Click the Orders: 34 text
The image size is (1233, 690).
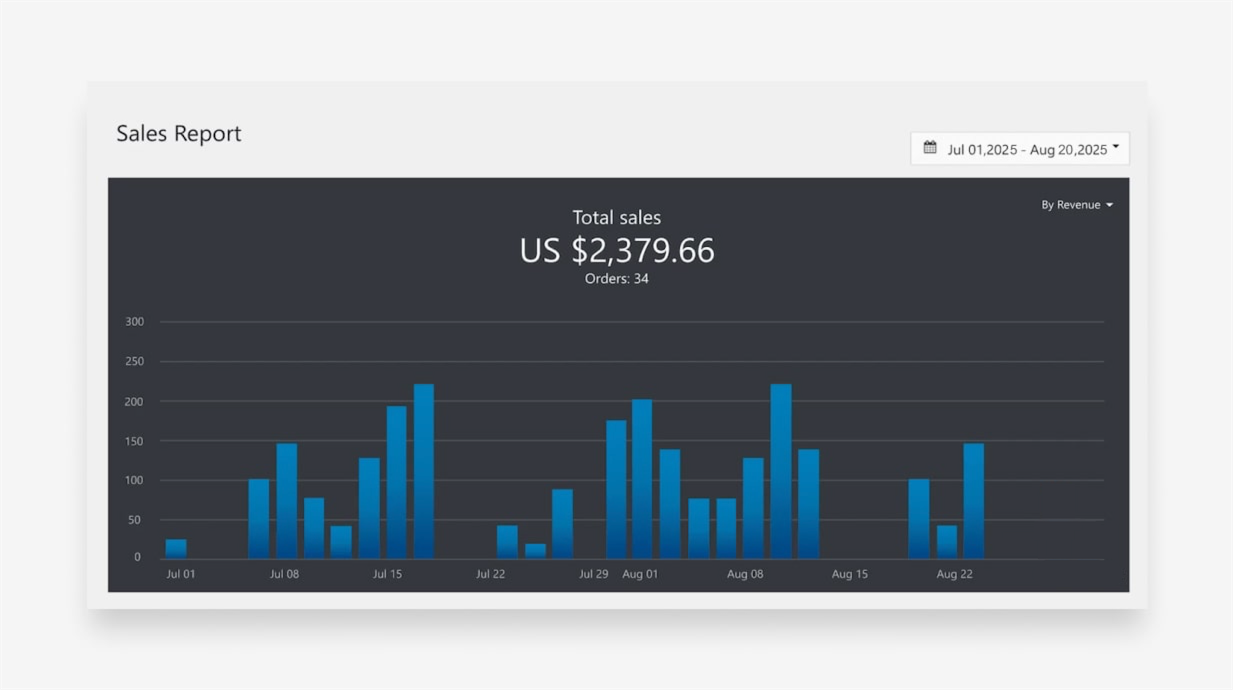pos(617,279)
